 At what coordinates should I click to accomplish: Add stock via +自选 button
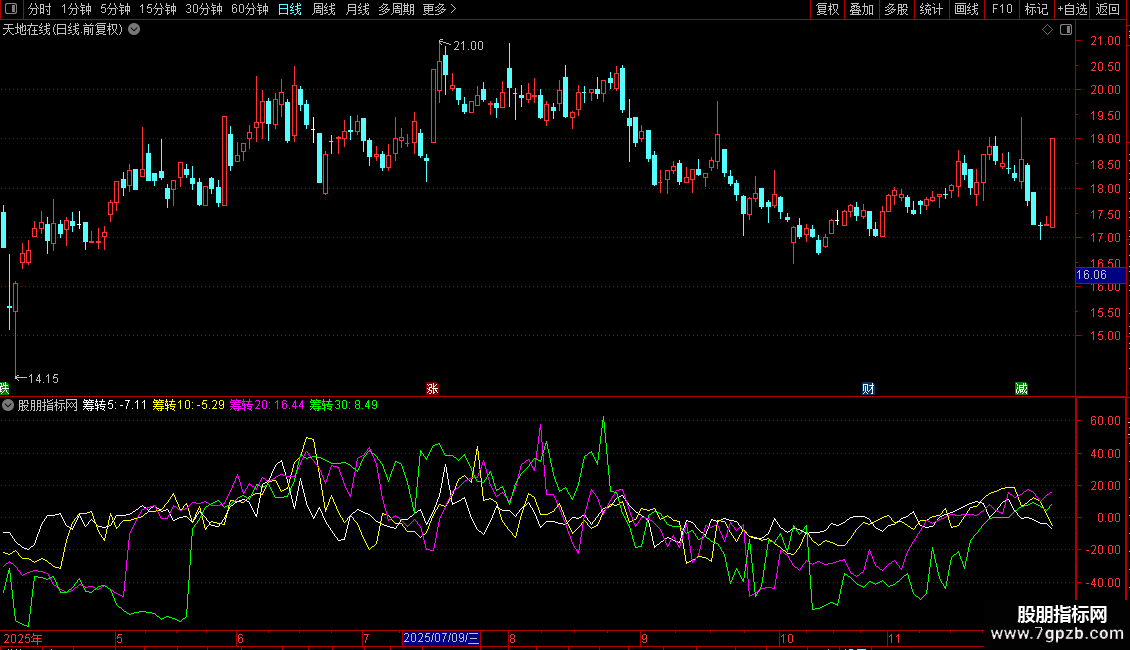coord(1072,9)
